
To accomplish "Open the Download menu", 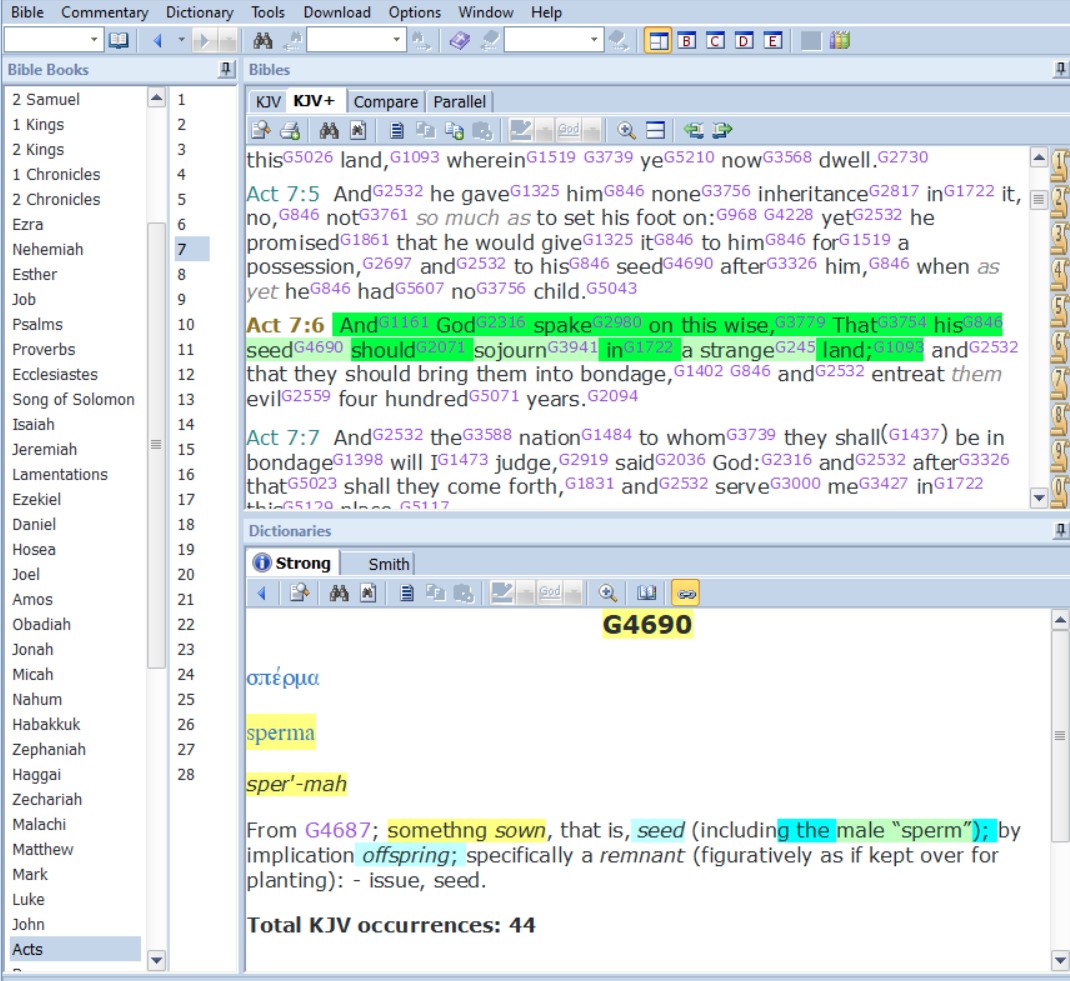I will tap(336, 12).
